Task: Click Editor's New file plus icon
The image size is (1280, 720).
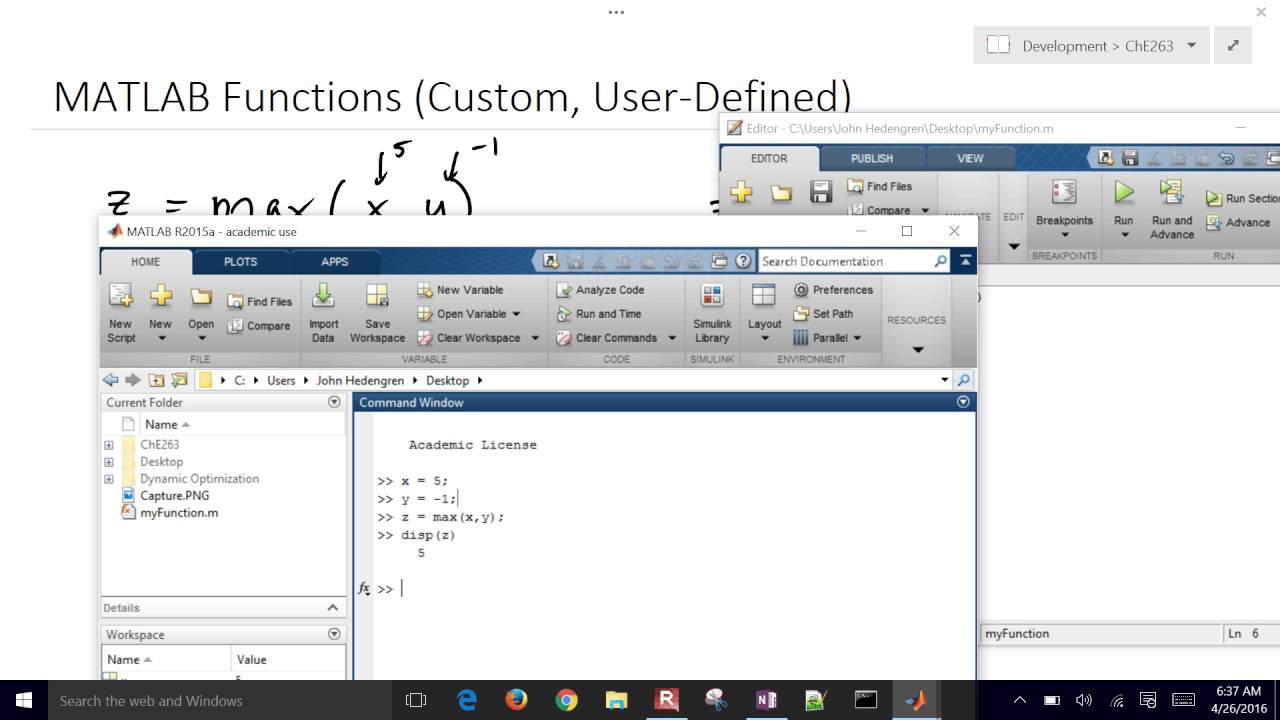Action: pyautogui.click(x=741, y=191)
